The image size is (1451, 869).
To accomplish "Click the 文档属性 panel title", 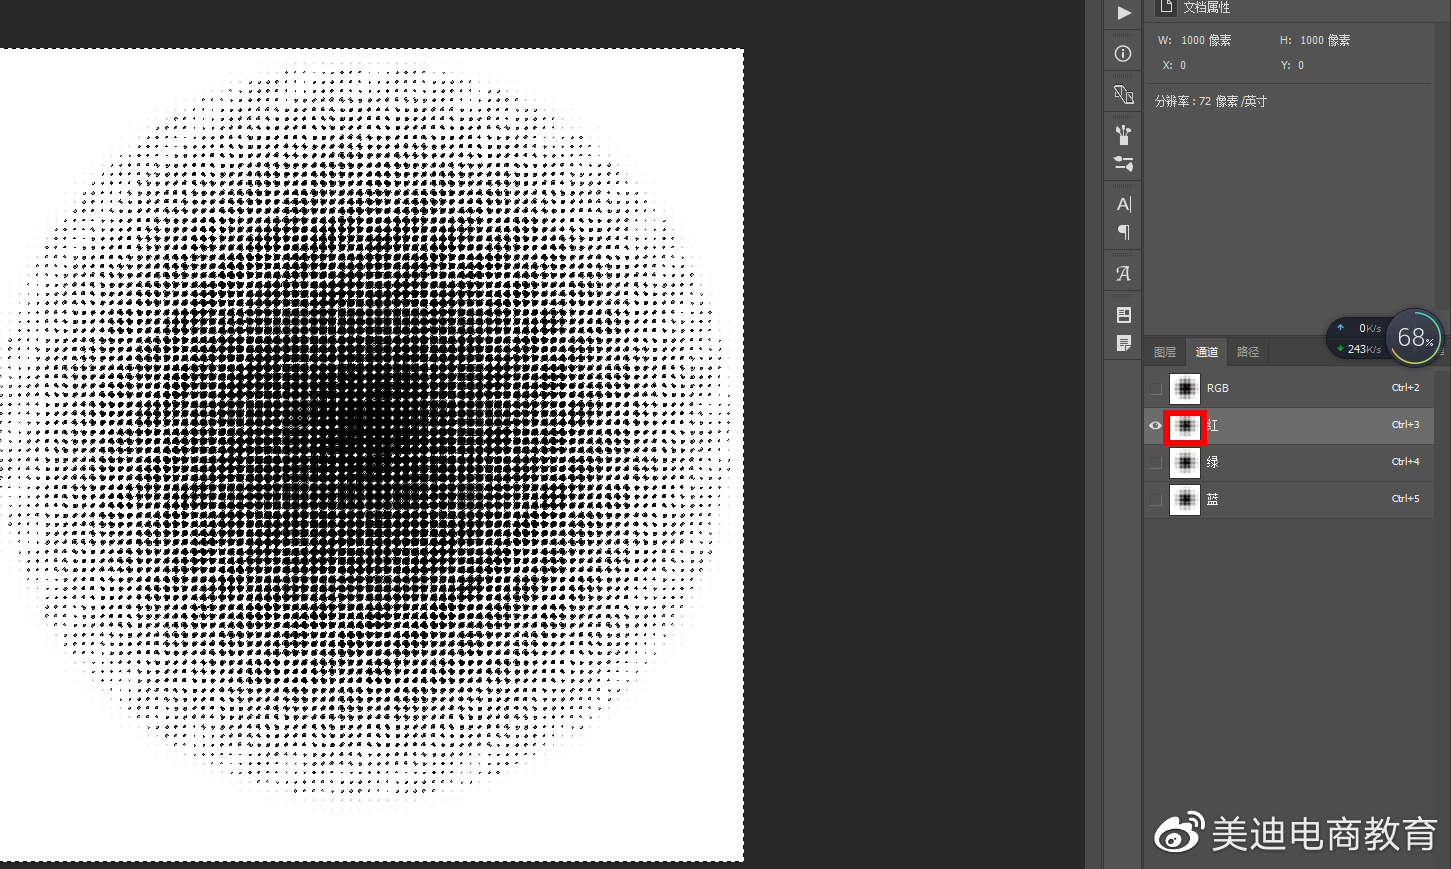I will point(1206,7).
